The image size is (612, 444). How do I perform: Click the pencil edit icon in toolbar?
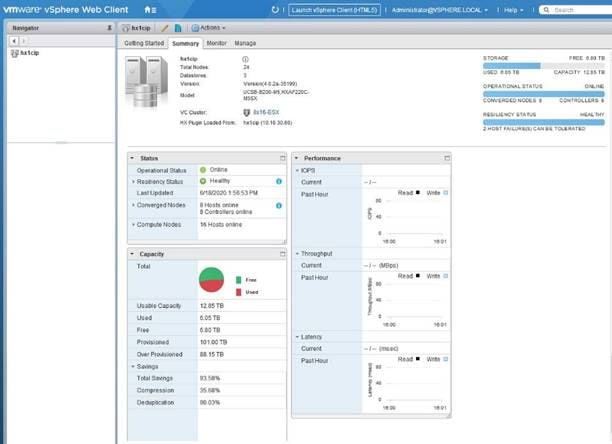click(165, 28)
